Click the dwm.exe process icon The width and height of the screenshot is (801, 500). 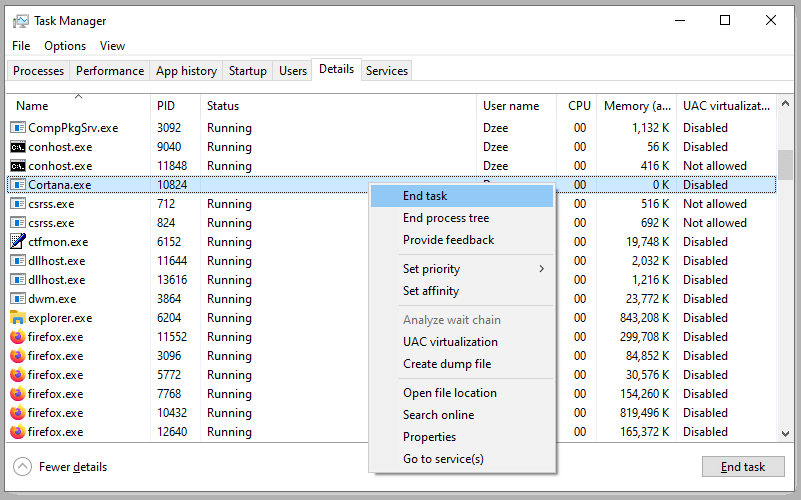point(18,299)
